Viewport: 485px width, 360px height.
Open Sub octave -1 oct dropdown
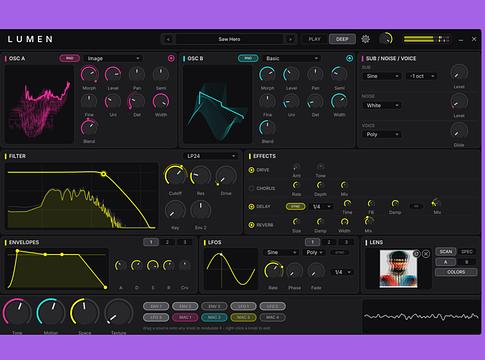[421, 76]
